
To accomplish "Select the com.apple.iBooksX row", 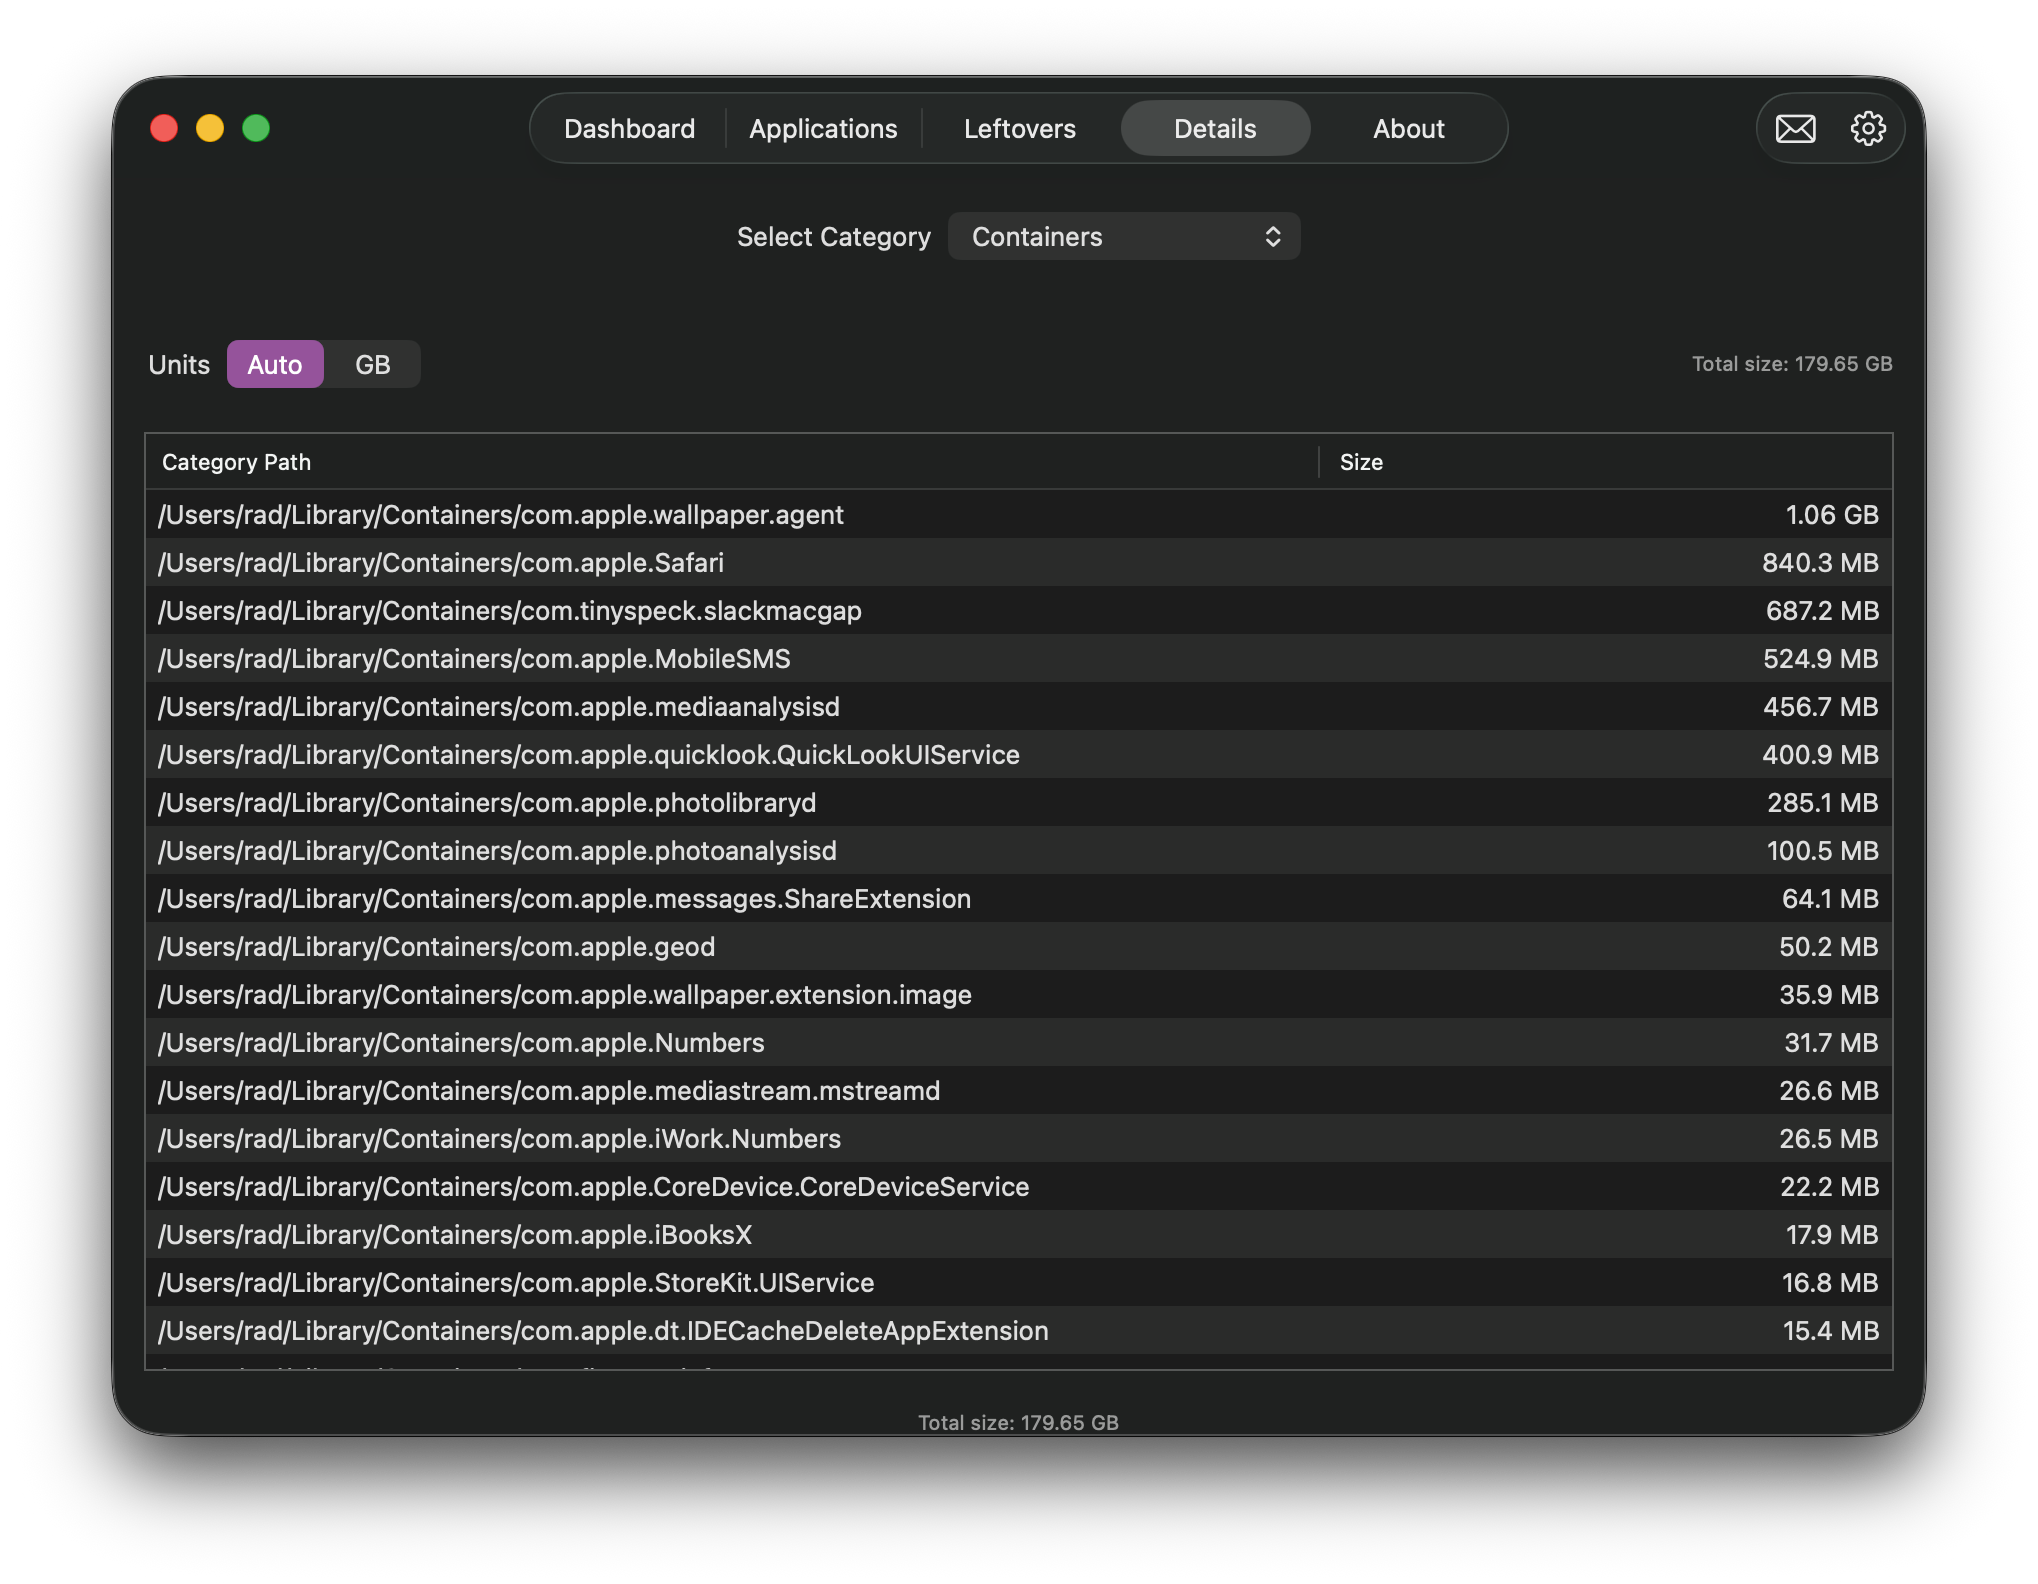I will [1018, 1235].
